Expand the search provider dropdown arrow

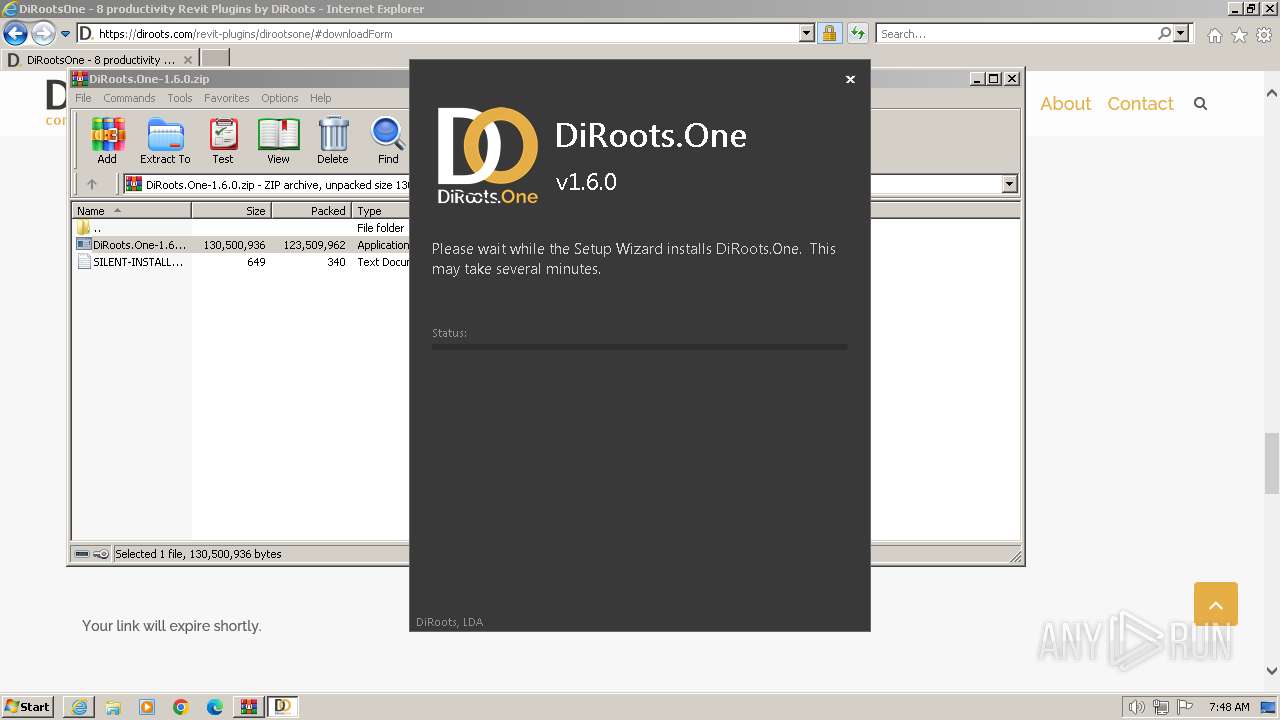point(1181,33)
